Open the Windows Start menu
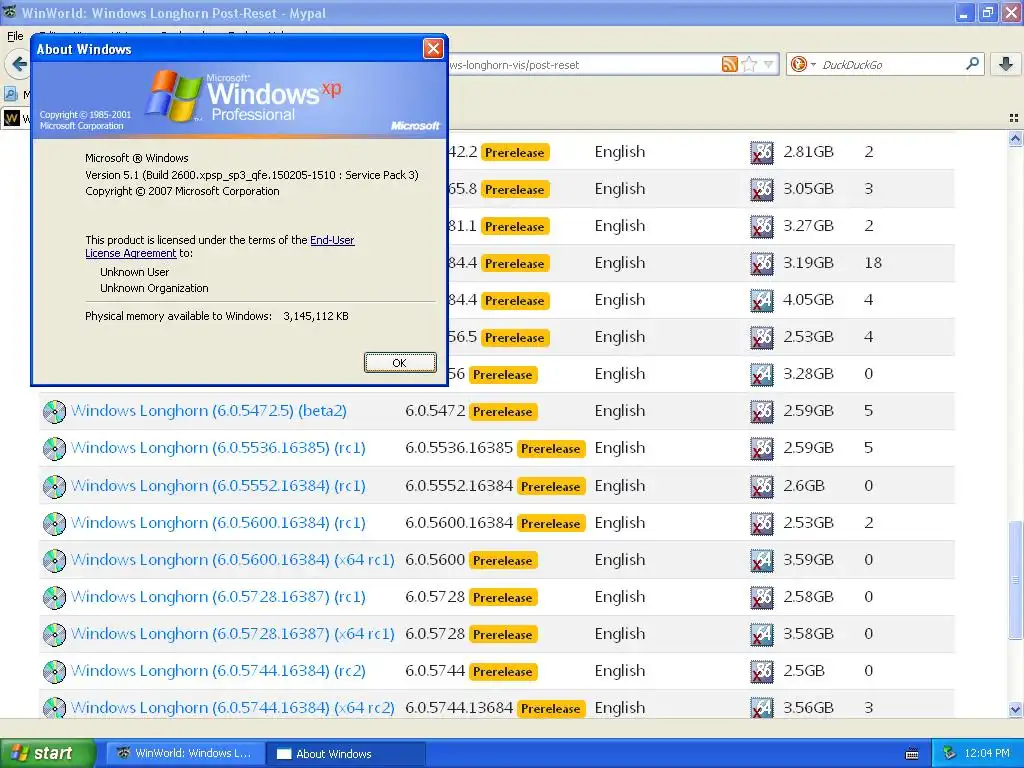 48,753
